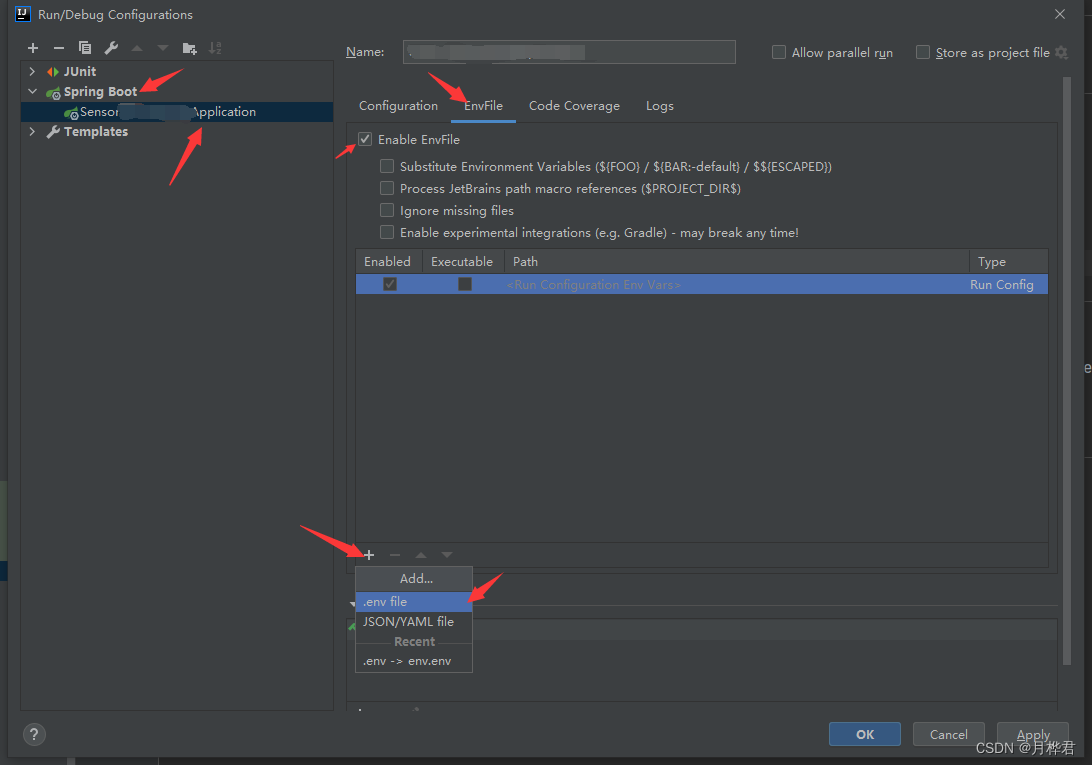Screen dimensions: 1092x765
Task: Click the Enabled column header
Action: pyautogui.click(x=388, y=261)
